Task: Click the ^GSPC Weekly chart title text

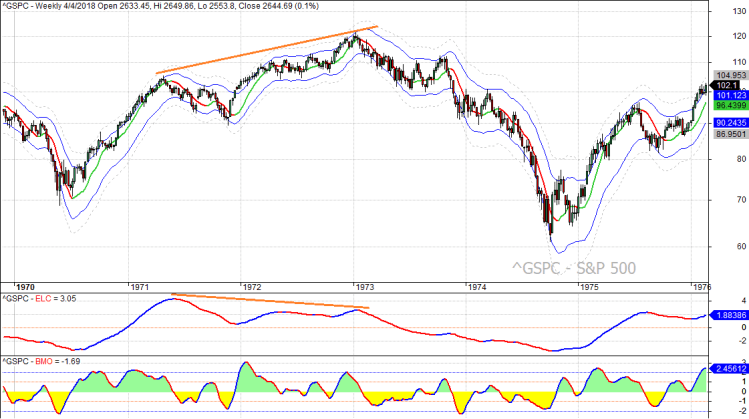Action: click(x=160, y=6)
